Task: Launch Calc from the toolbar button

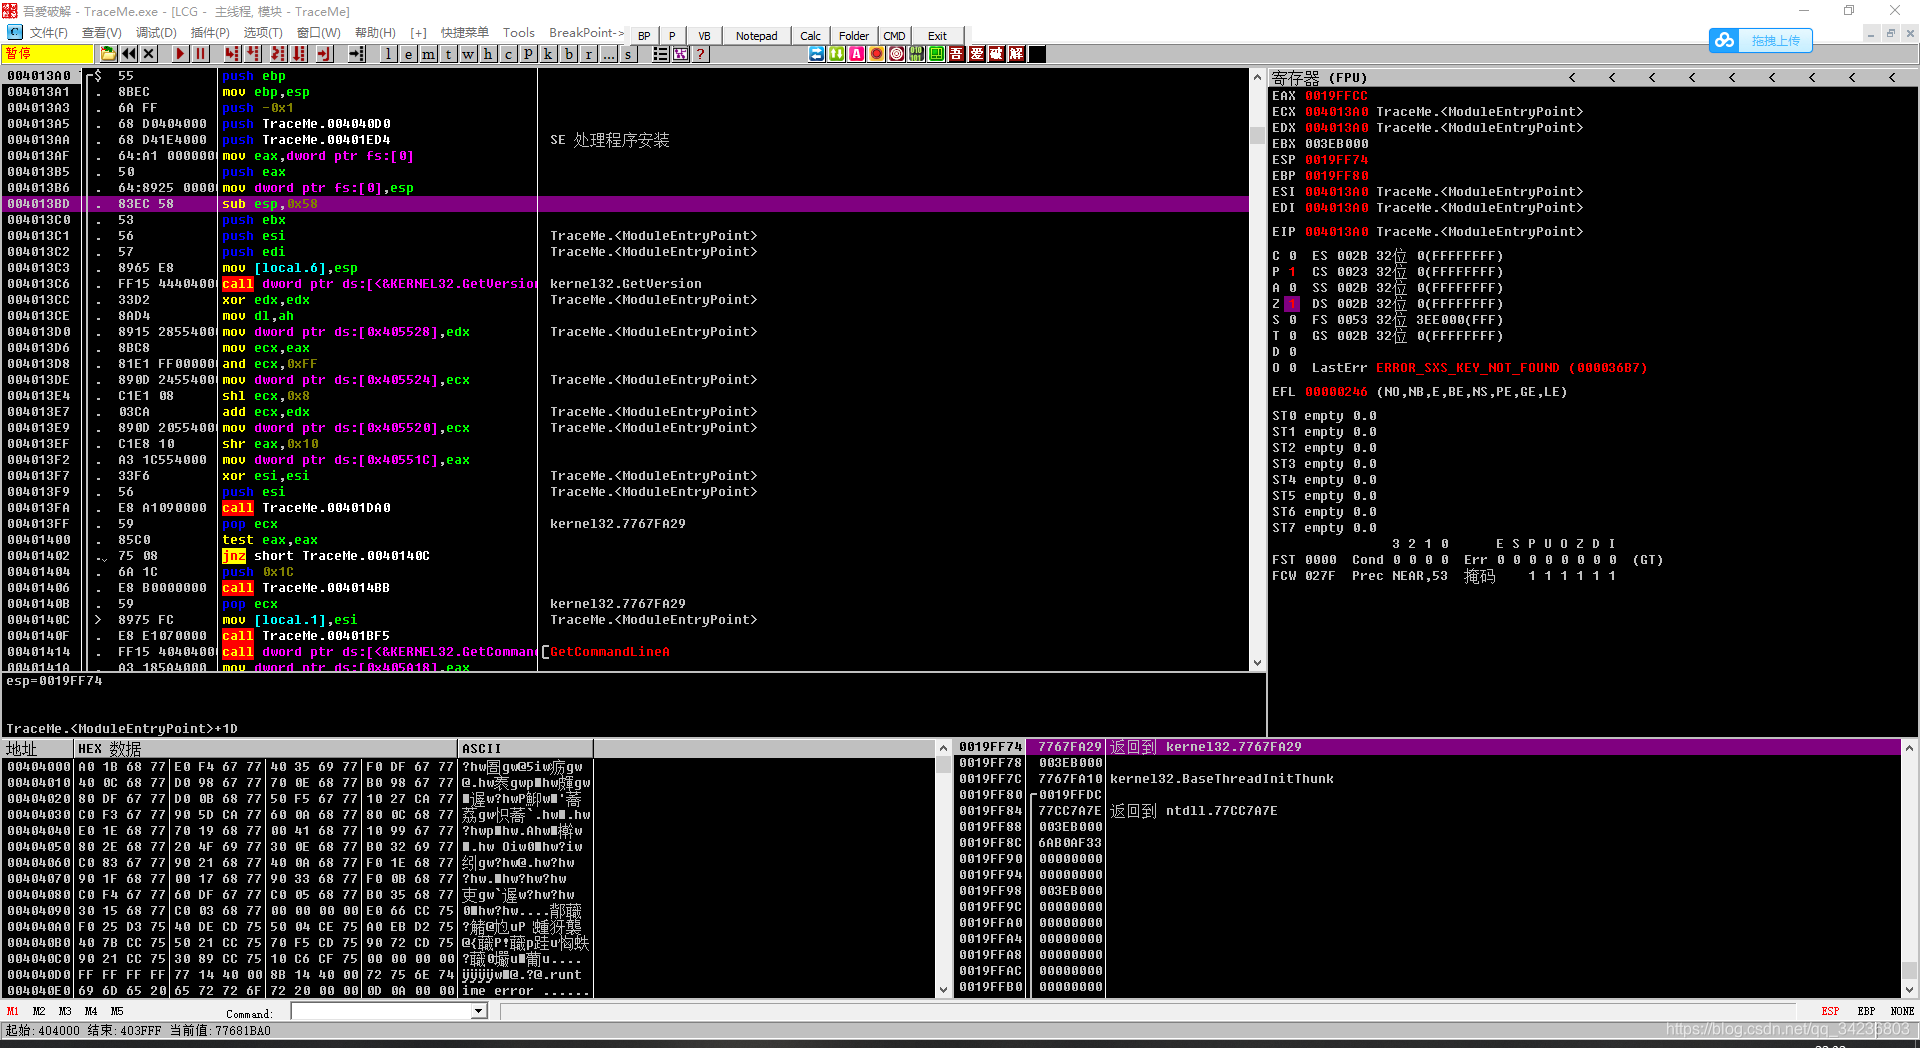Action: (x=810, y=36)
